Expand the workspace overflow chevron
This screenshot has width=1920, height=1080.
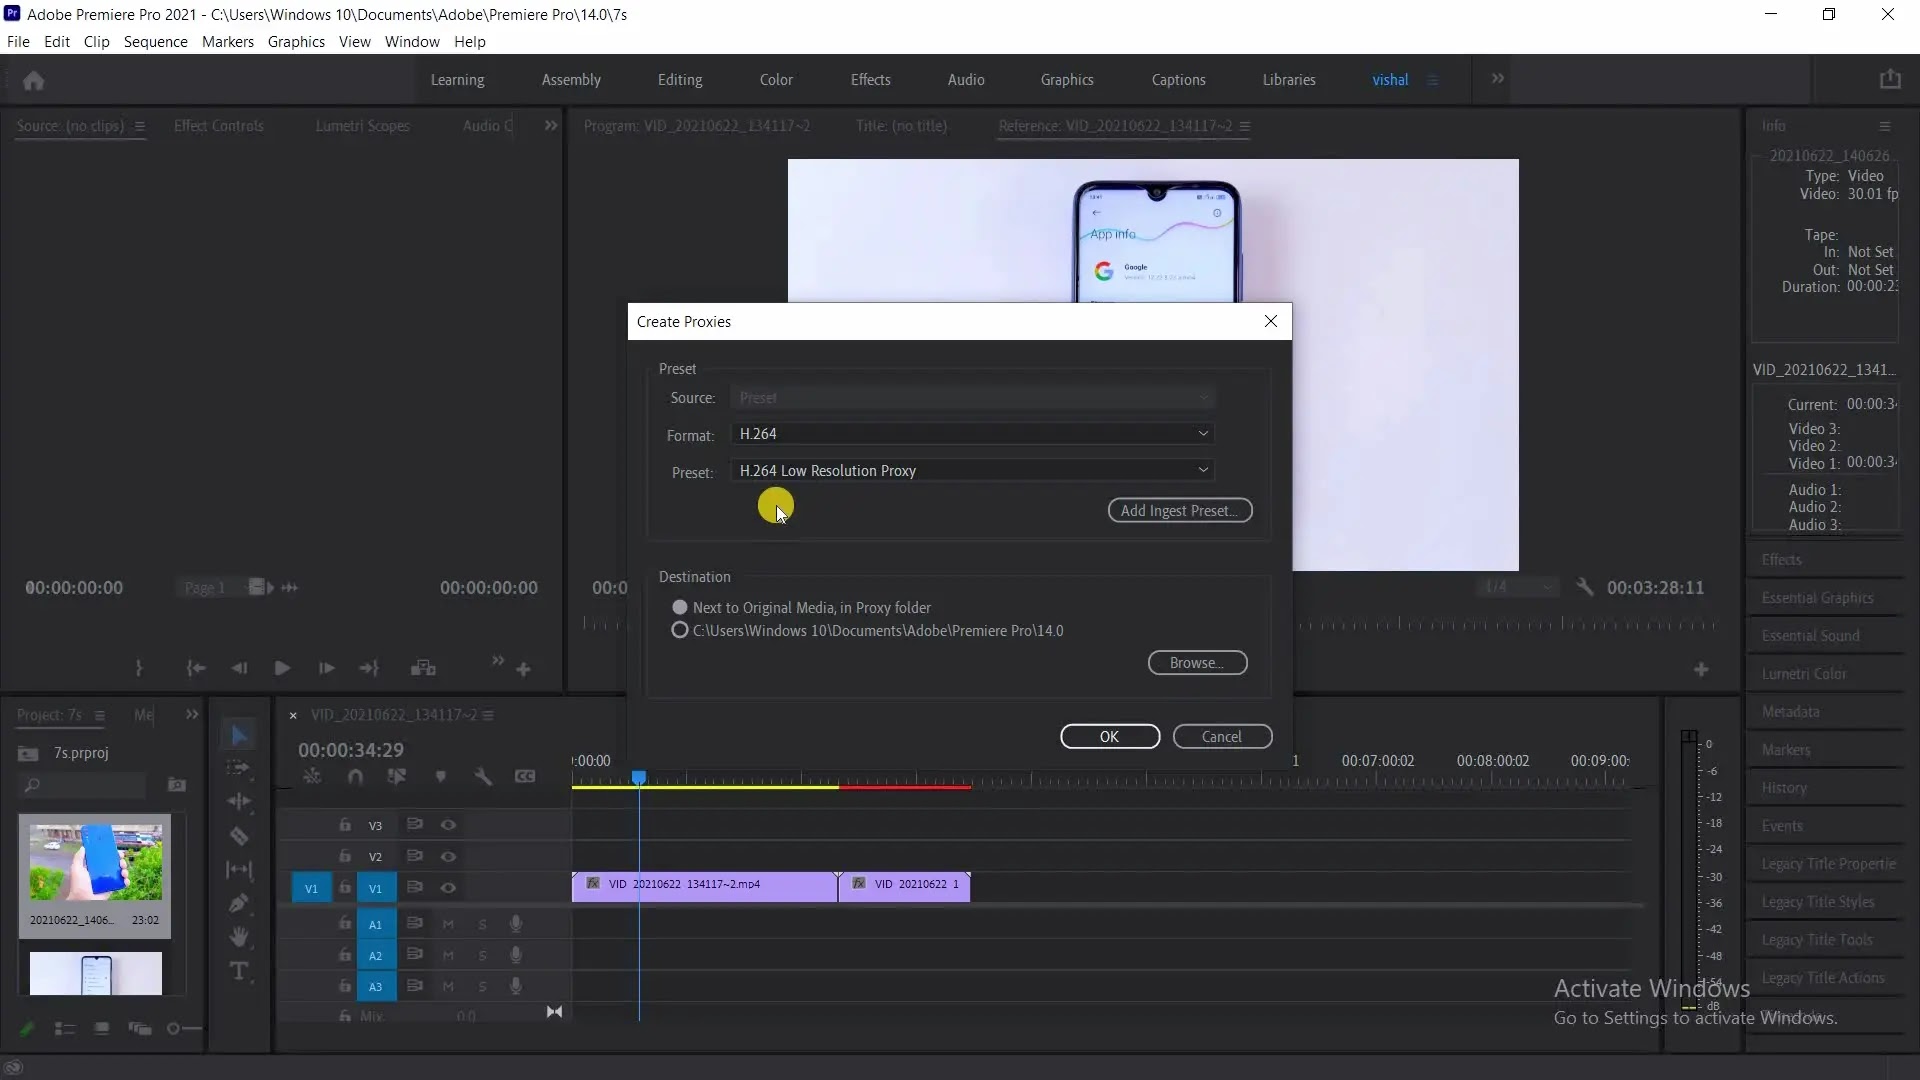(1497, 79)
